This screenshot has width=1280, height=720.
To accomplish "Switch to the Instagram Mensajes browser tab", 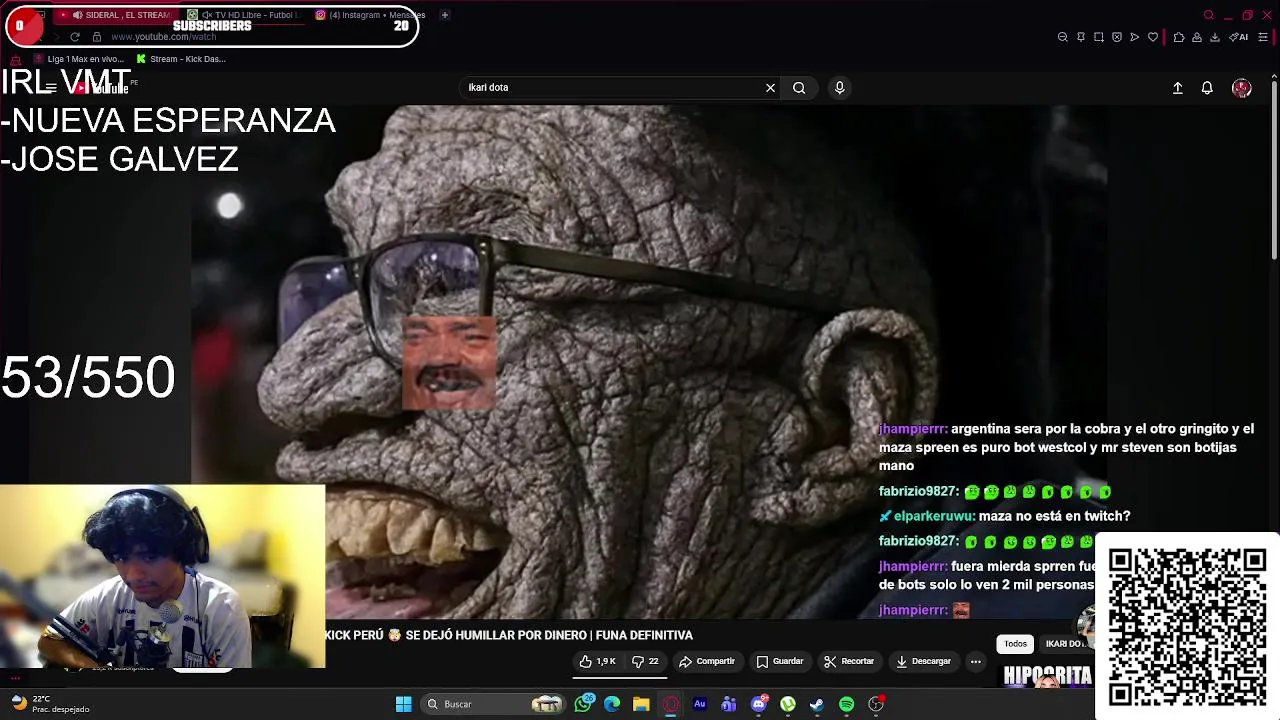I will (x=370, y=15).
